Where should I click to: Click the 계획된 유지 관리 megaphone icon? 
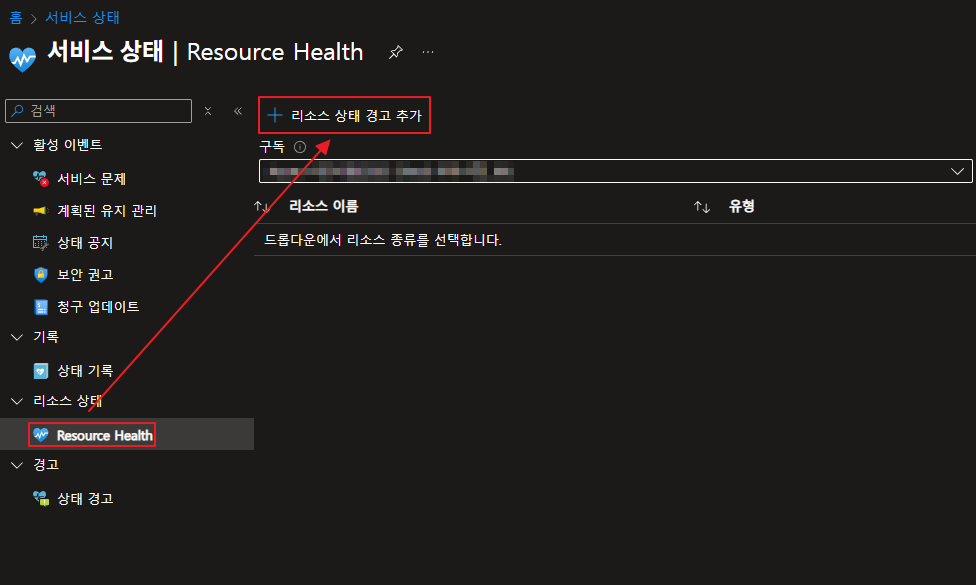(x=40, y=211)
